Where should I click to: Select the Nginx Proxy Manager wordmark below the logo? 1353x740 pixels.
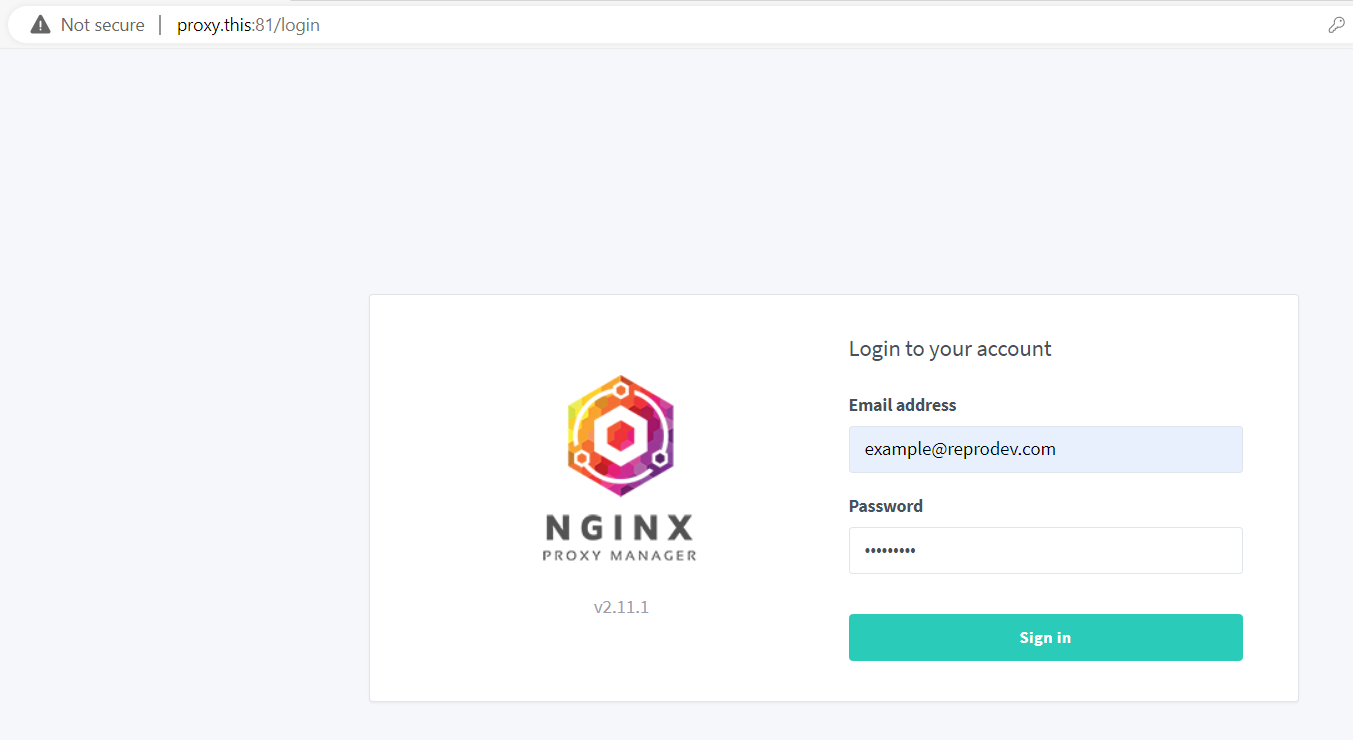coord(620,540)
